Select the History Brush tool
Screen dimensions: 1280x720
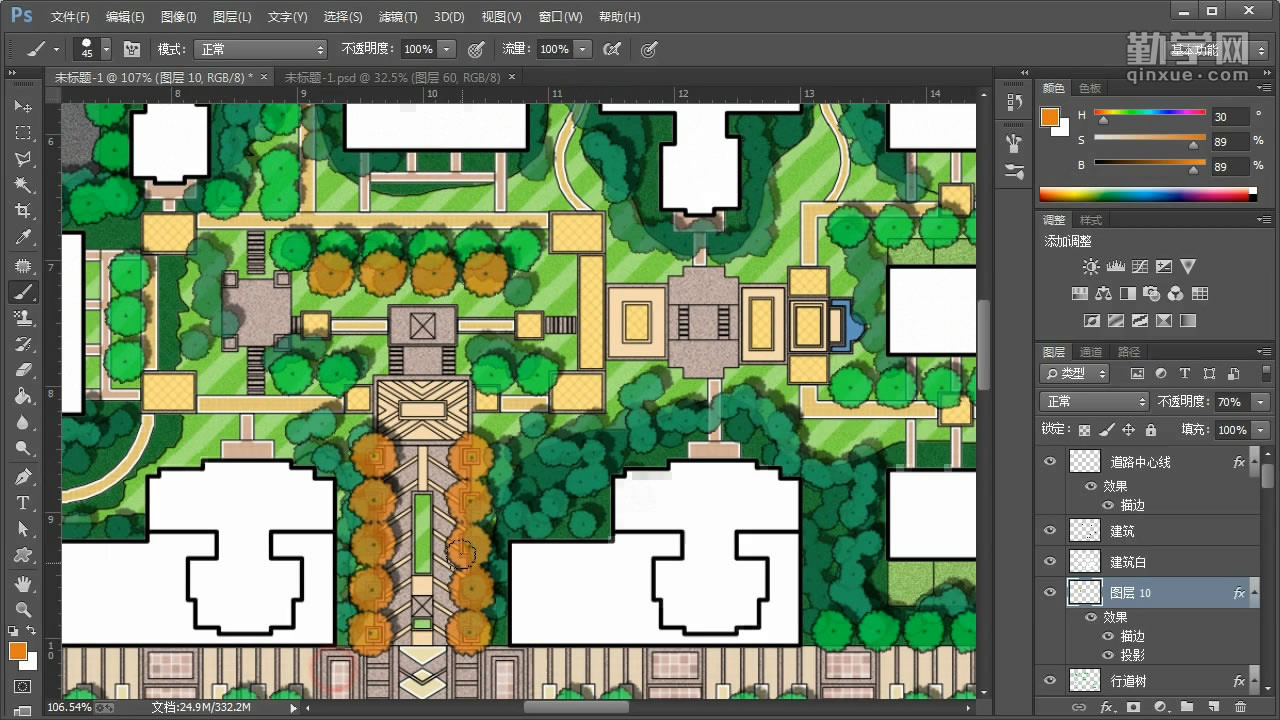tap(22, 344)
